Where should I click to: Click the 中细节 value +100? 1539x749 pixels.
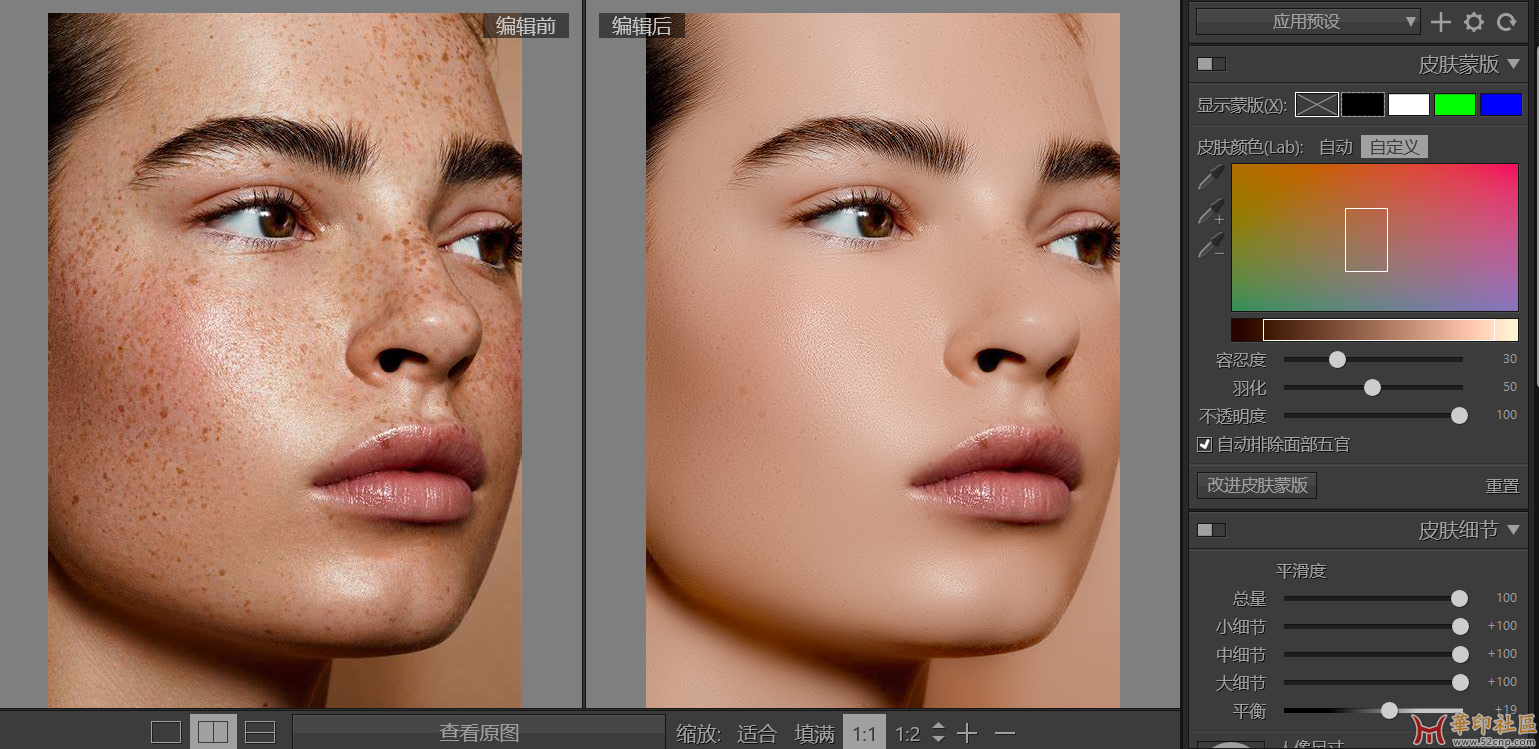pos(1502,654)
